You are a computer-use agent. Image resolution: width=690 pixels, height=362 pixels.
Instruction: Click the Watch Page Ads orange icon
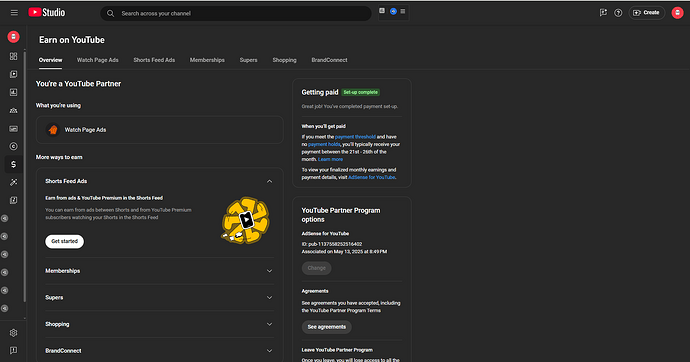point(53,130)
